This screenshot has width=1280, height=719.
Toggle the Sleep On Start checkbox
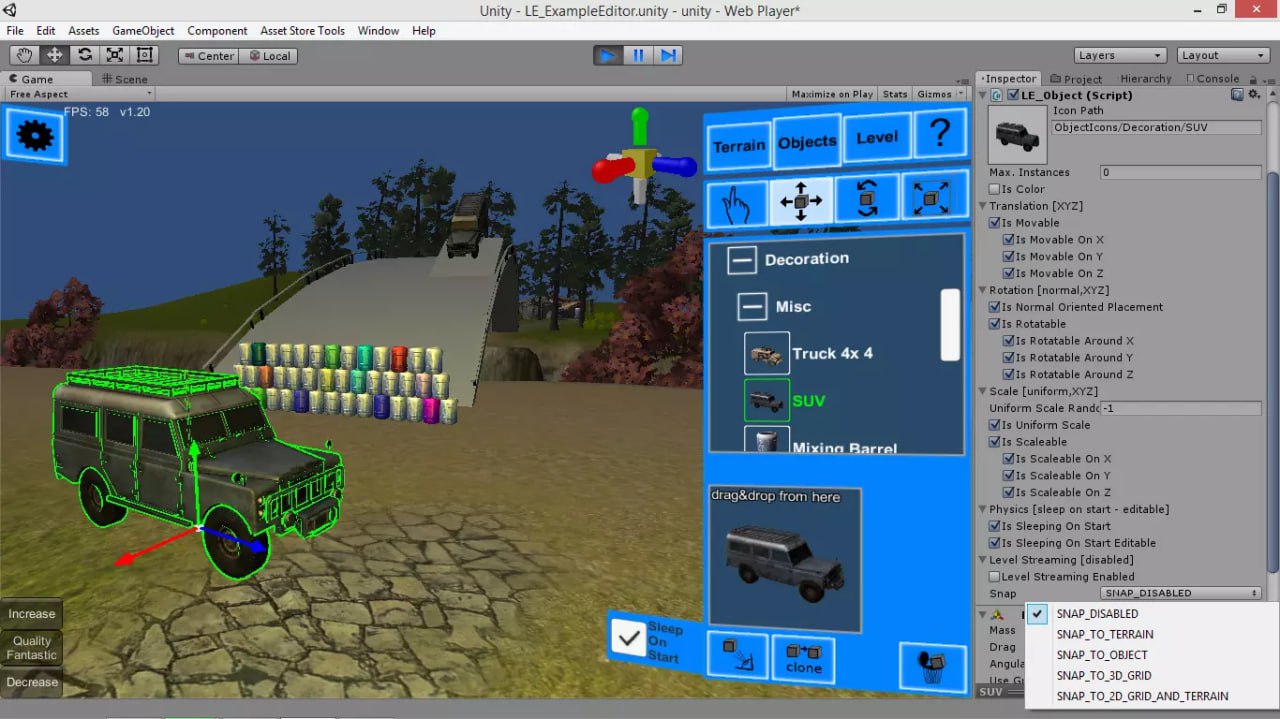(x=629, y=637)
